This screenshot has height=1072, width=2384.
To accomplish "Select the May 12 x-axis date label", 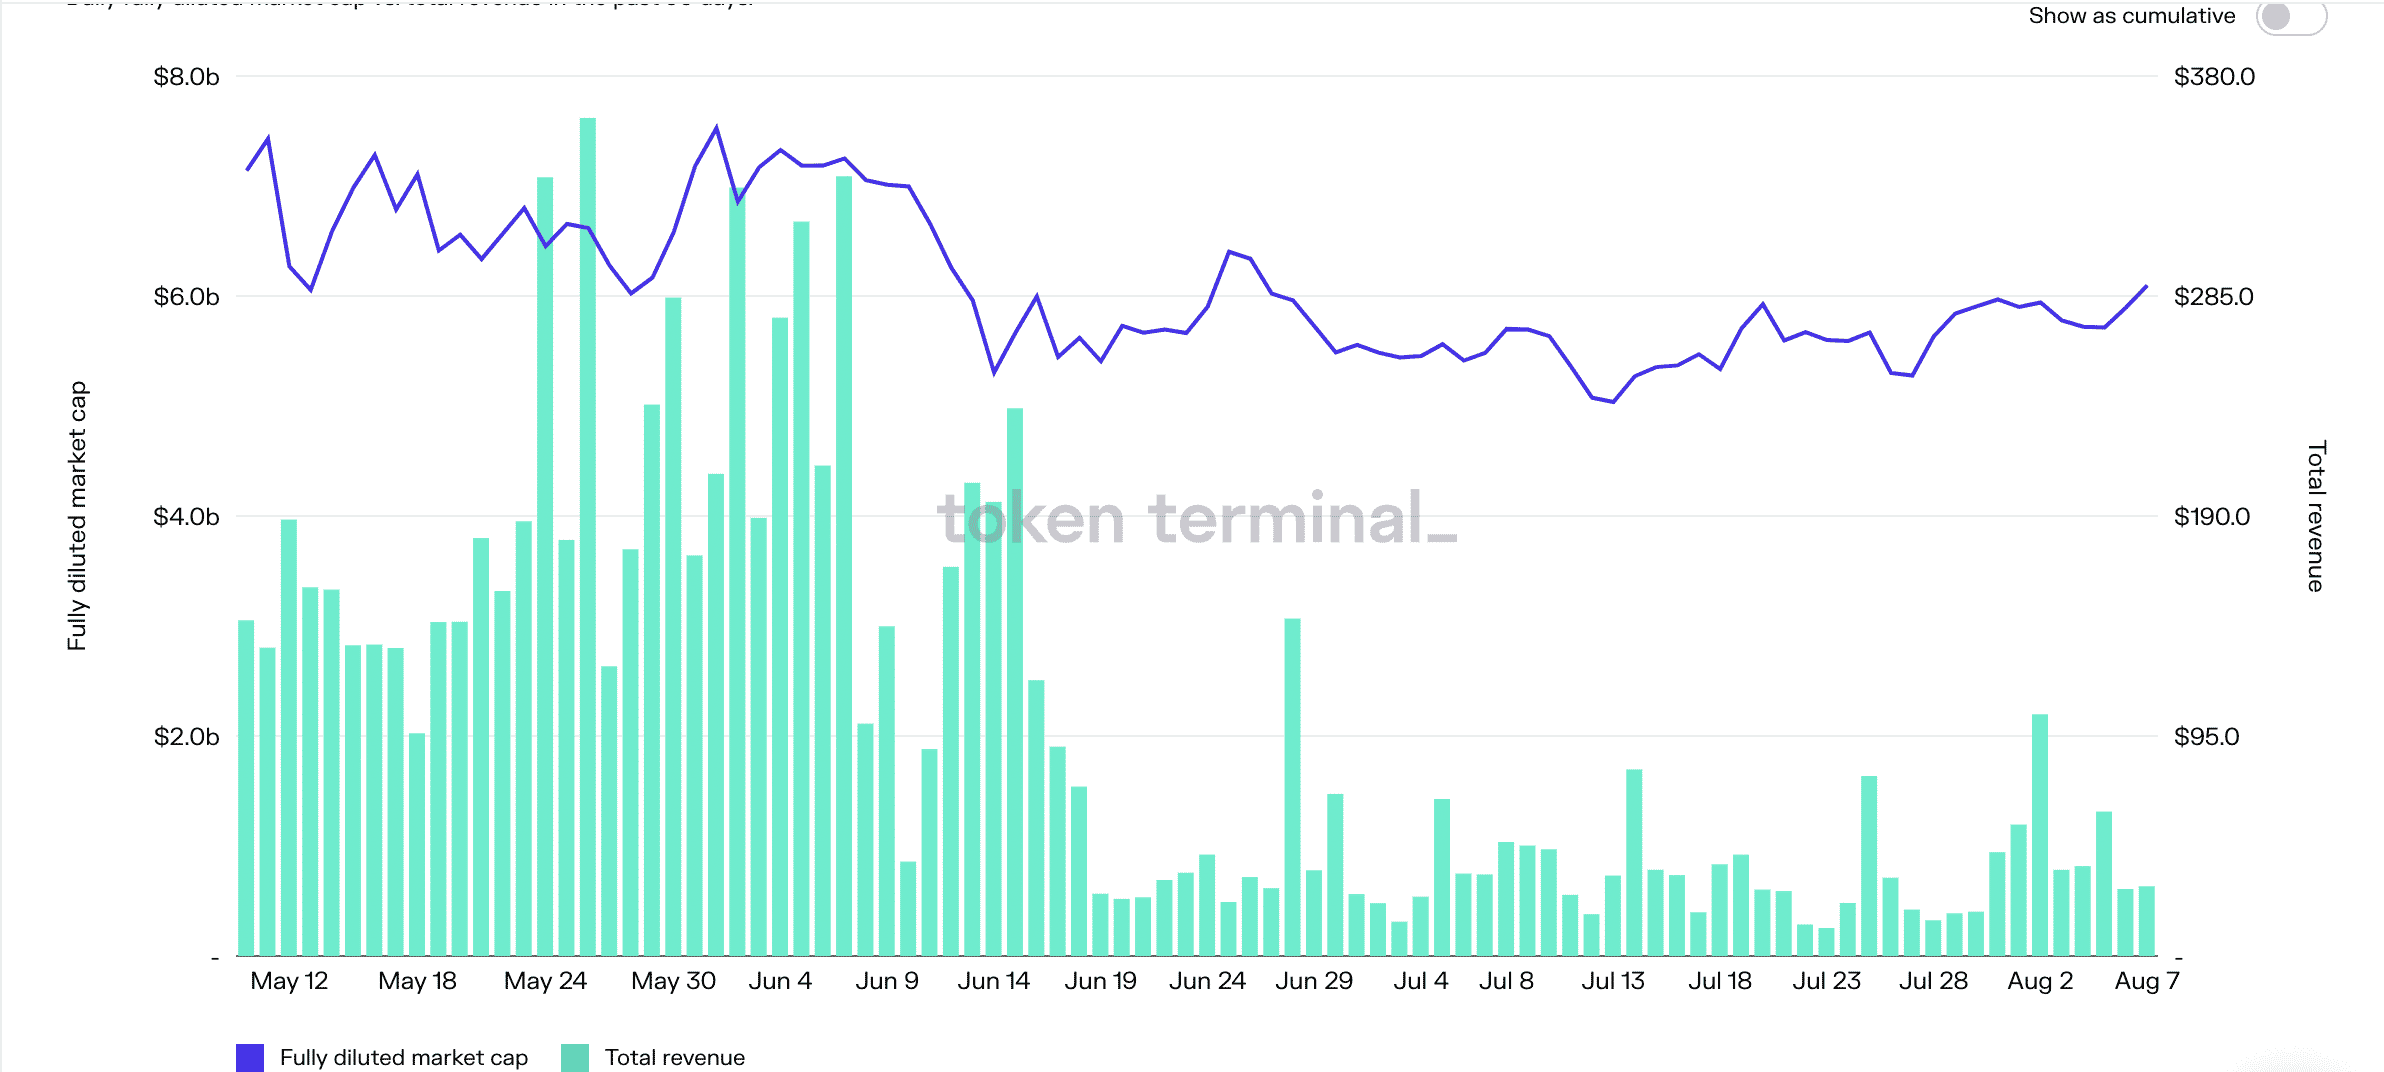I will (289, 981).
